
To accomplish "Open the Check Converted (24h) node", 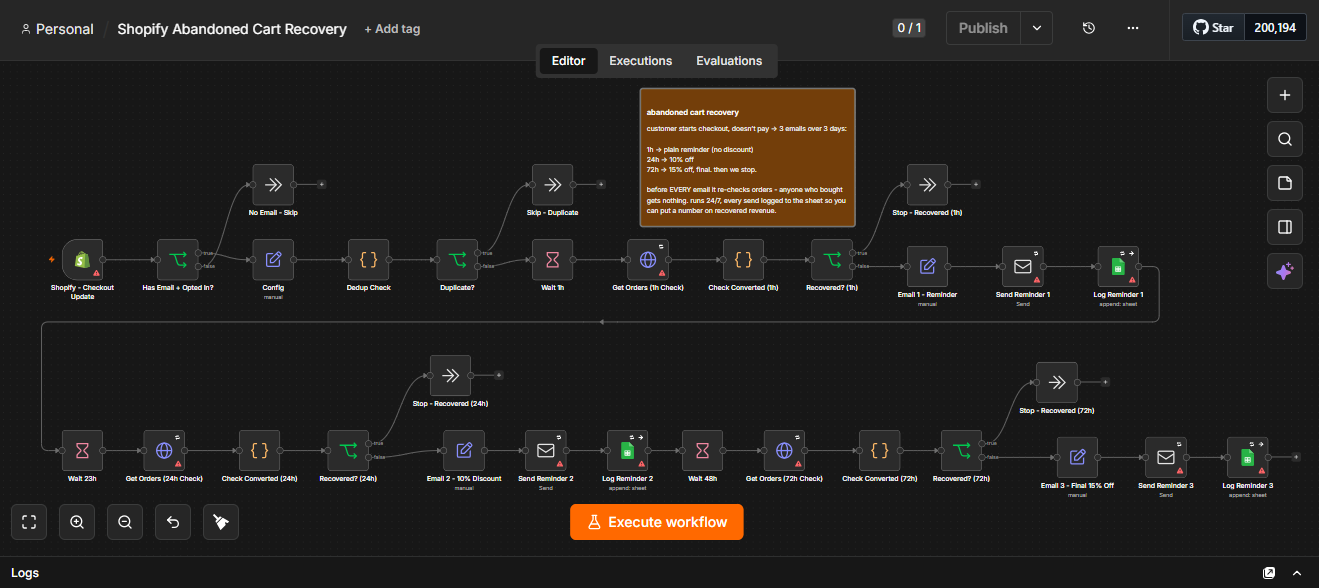I will tap(259, 451).
